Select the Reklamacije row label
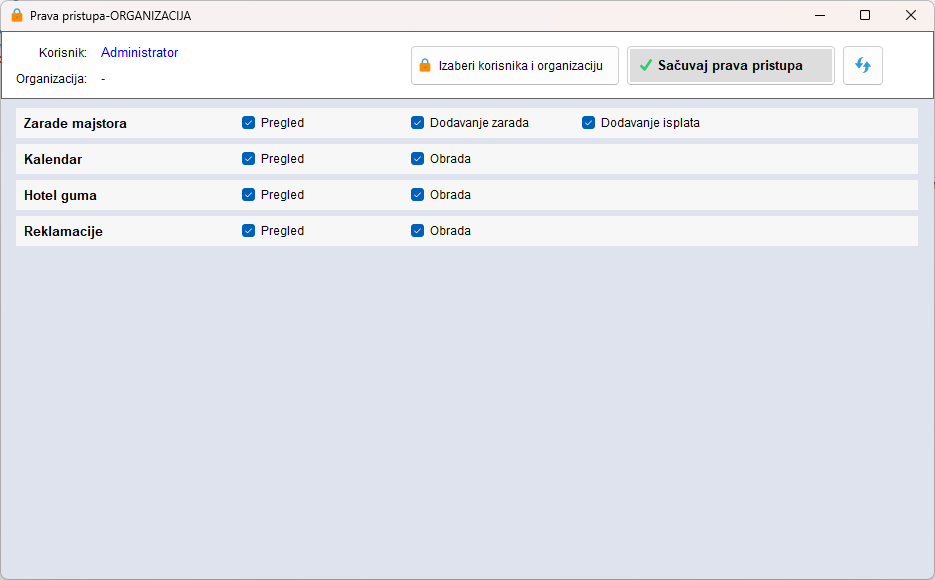 [x=63, y=231]
